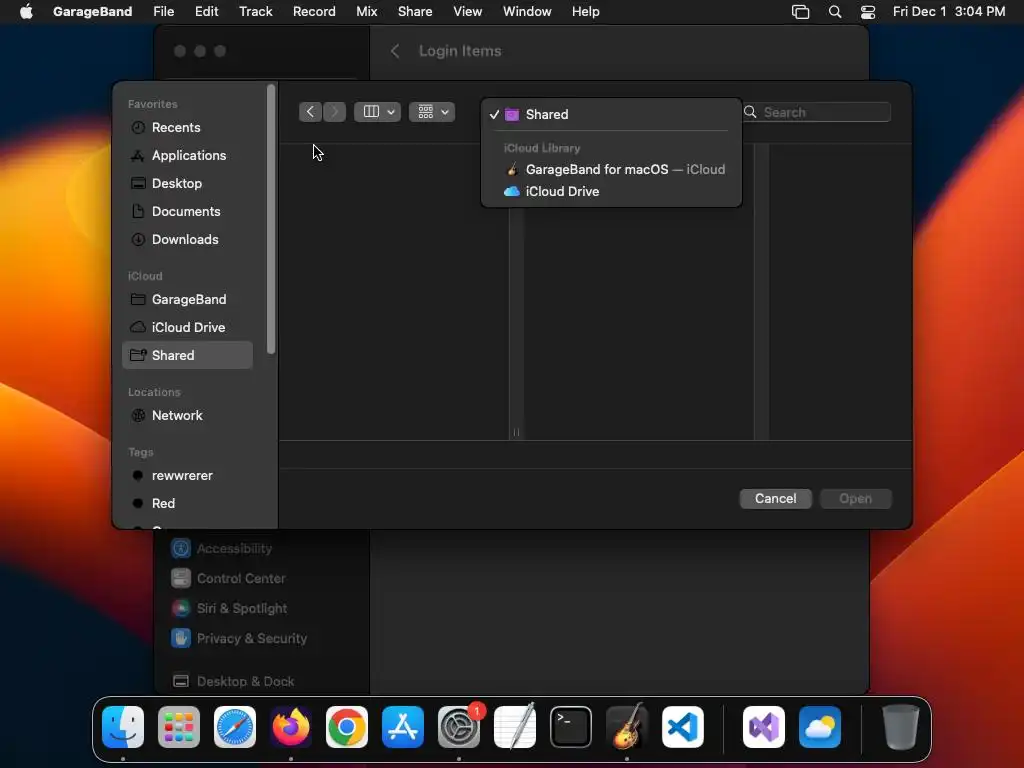Image resolution: width=1024 pixels, height=768 pixels.
Task: Open the File menu
Action: (163, 11)
